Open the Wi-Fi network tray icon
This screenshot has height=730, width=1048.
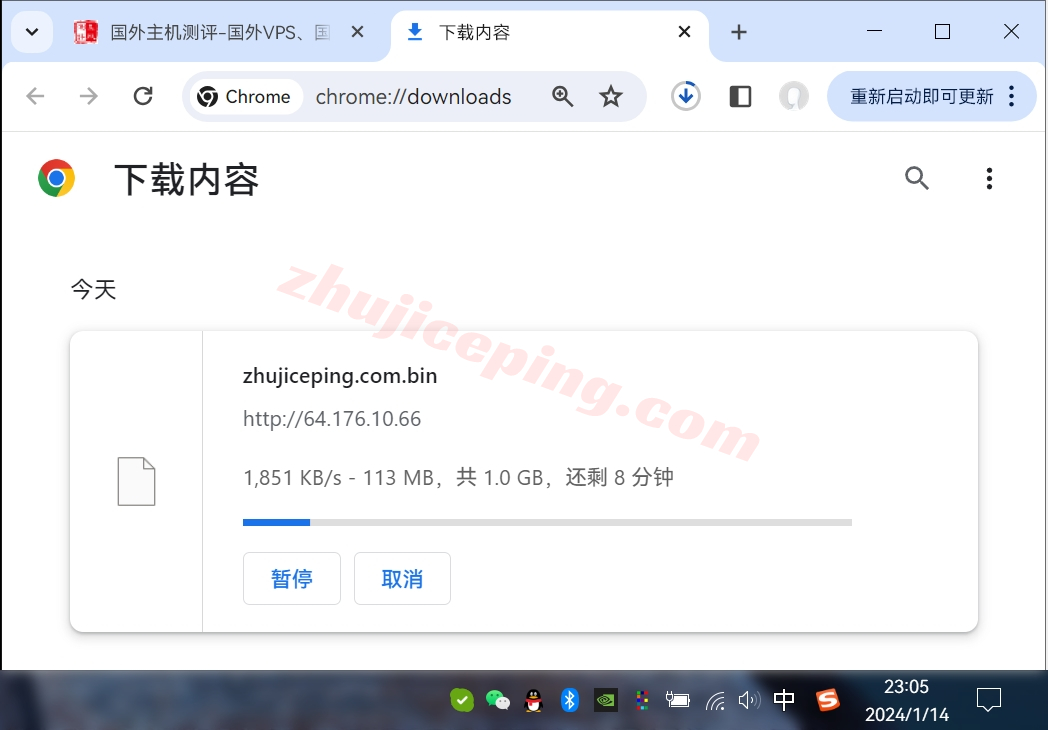point(715,701)
